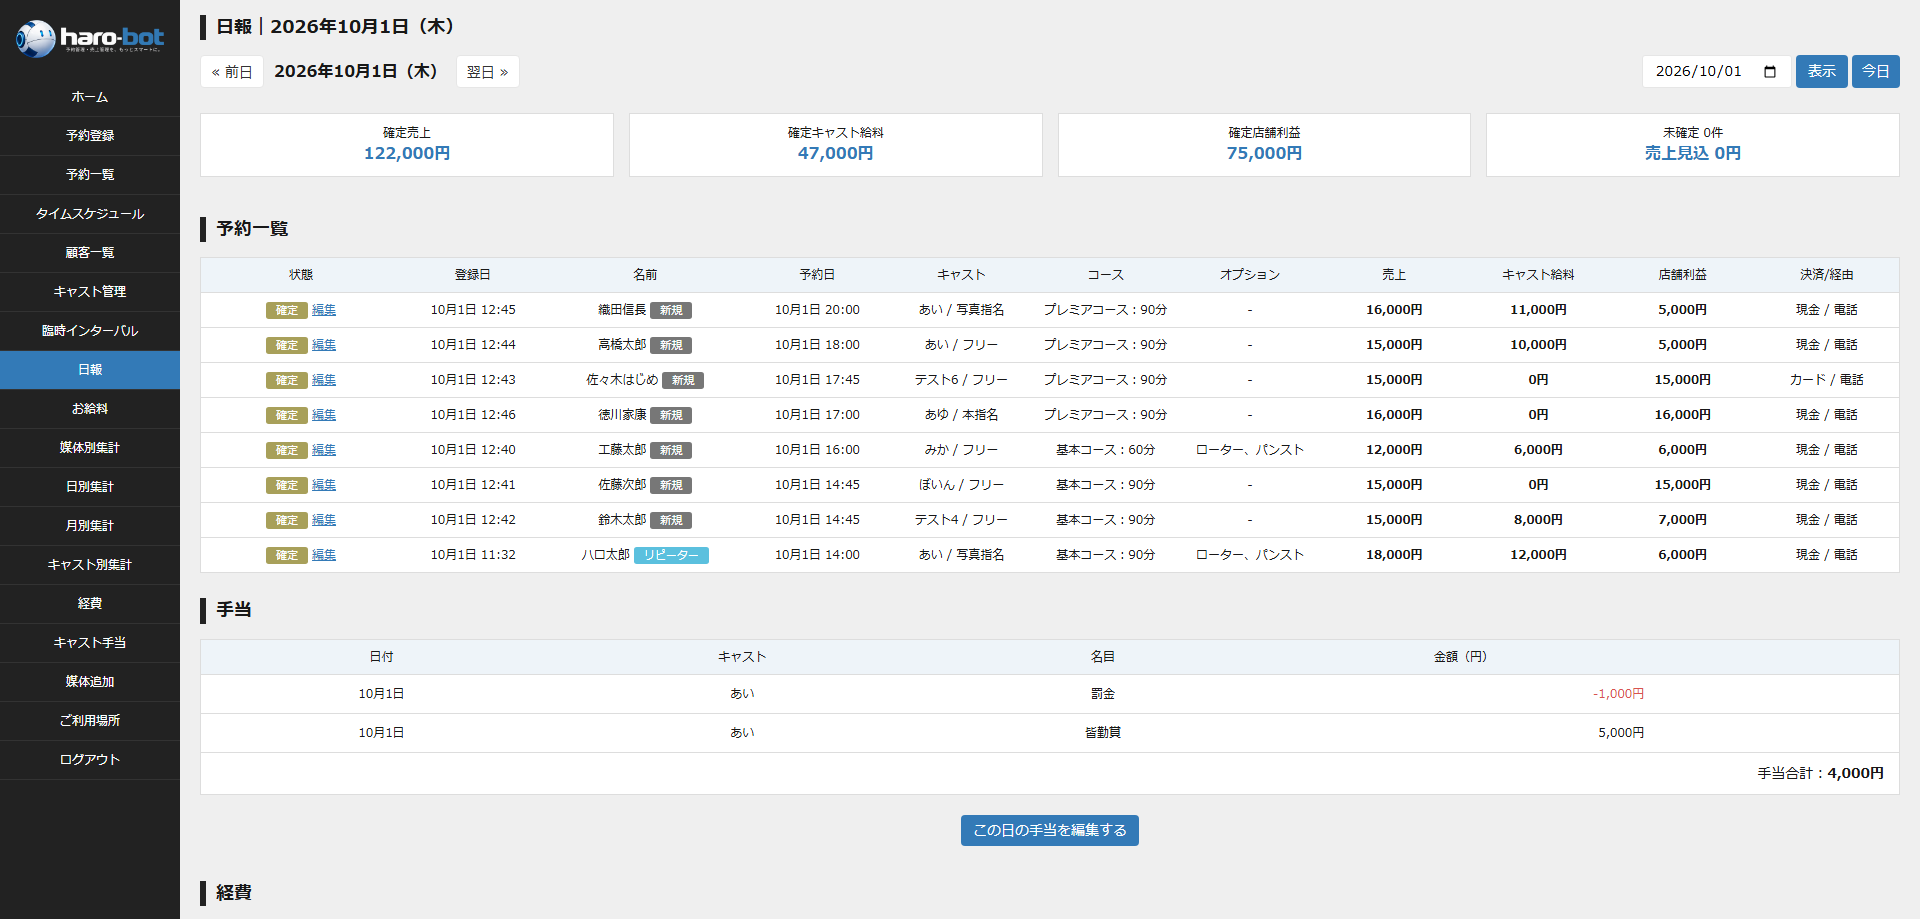This screenshot has height=919, width=1920.
Task: Click the 2026/10/01 date input field
Action: [x=1716, y=72]
